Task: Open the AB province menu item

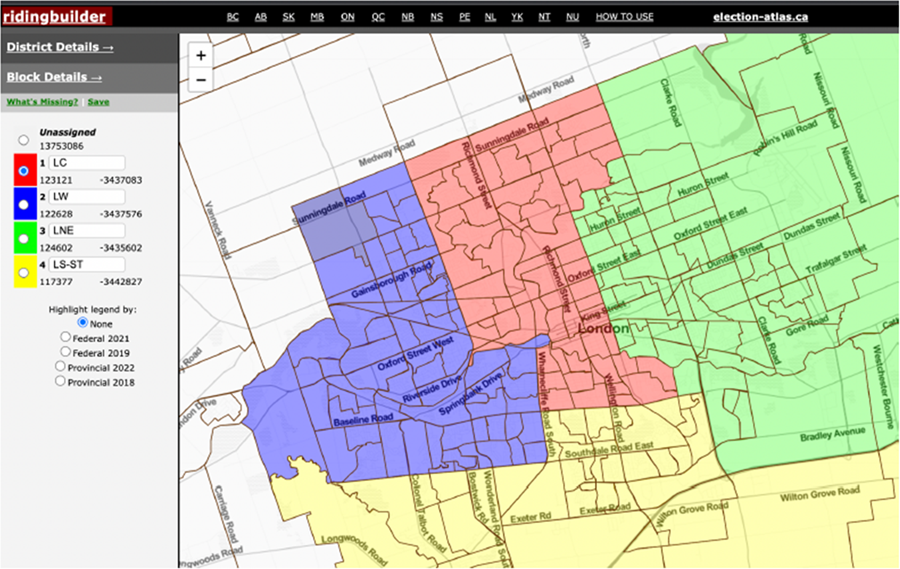Action: 261,17
